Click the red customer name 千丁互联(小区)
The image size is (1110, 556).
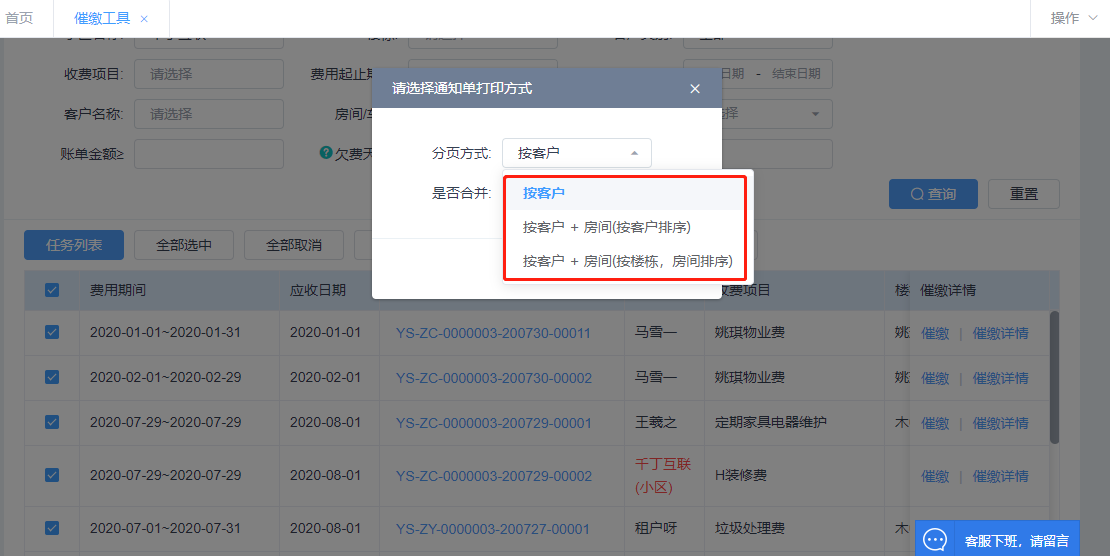coord(663,475)
